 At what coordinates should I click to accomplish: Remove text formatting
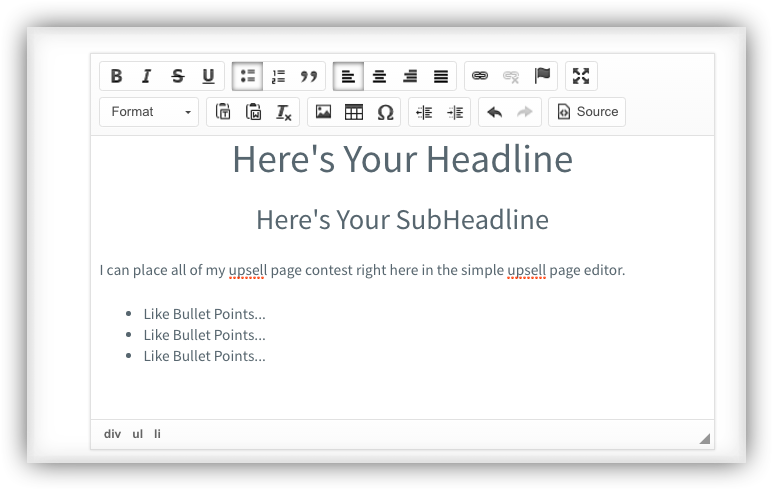[284, 112]
